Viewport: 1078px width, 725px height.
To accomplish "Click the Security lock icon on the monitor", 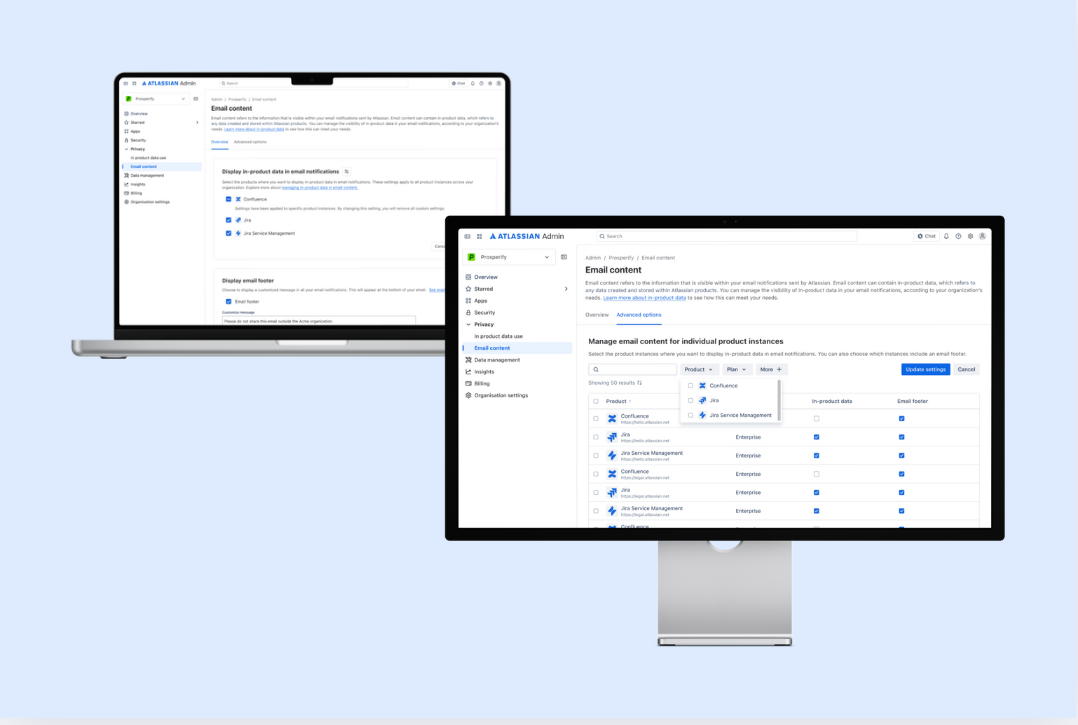I will click(468, 312).
